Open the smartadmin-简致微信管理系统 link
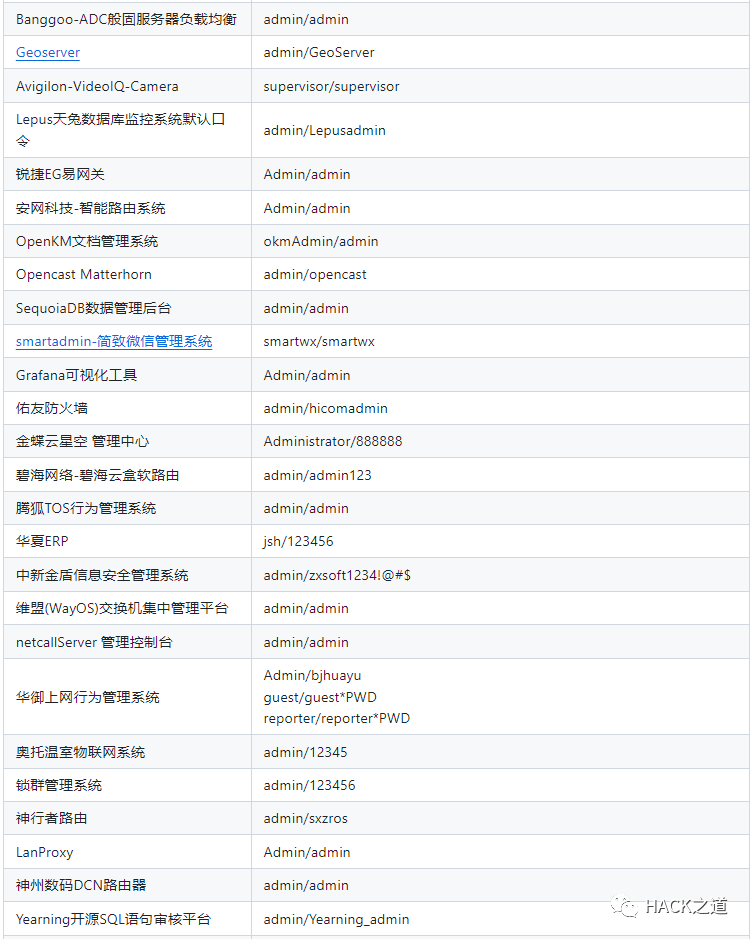 click(114, 341)
